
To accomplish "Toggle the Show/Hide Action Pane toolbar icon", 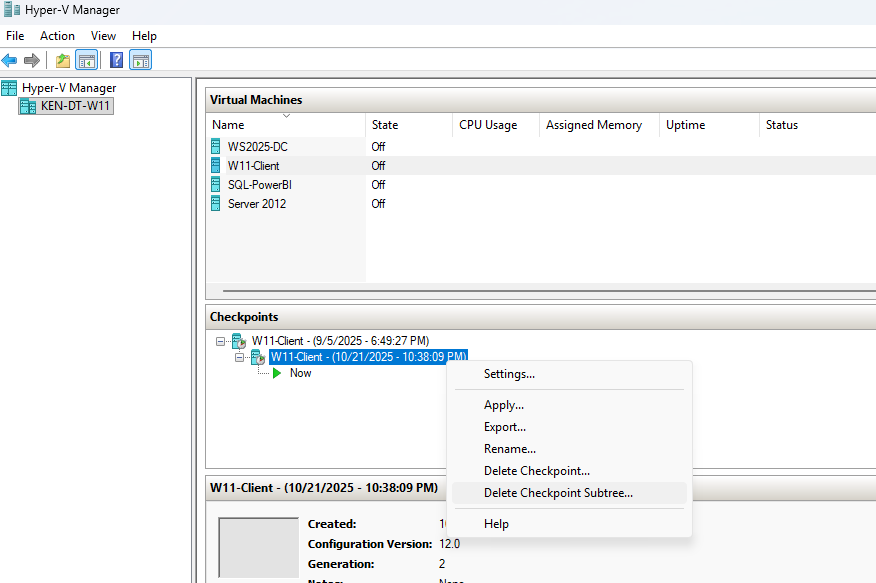I will pyautogui.click(x=140, y=60).
